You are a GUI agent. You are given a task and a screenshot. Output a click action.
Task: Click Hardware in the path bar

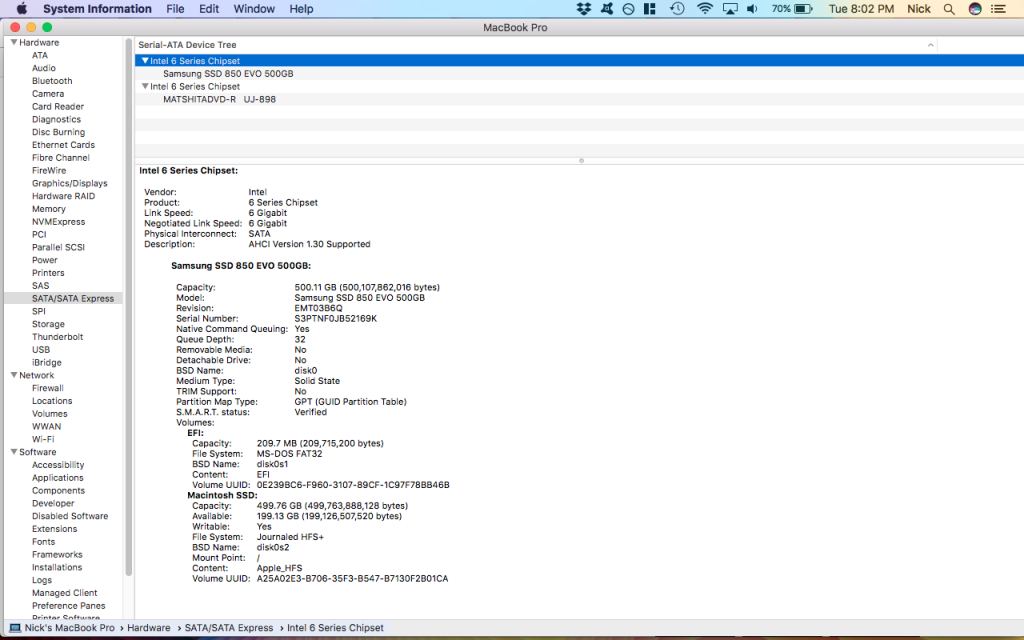tap(148, 628)
